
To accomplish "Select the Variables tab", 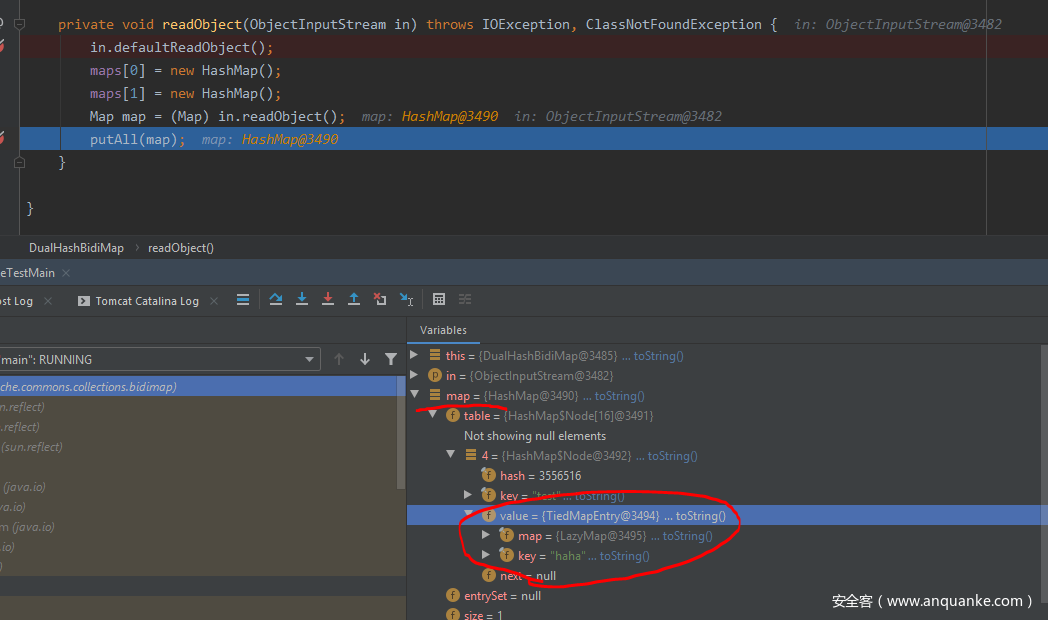I will coord(443,330).
